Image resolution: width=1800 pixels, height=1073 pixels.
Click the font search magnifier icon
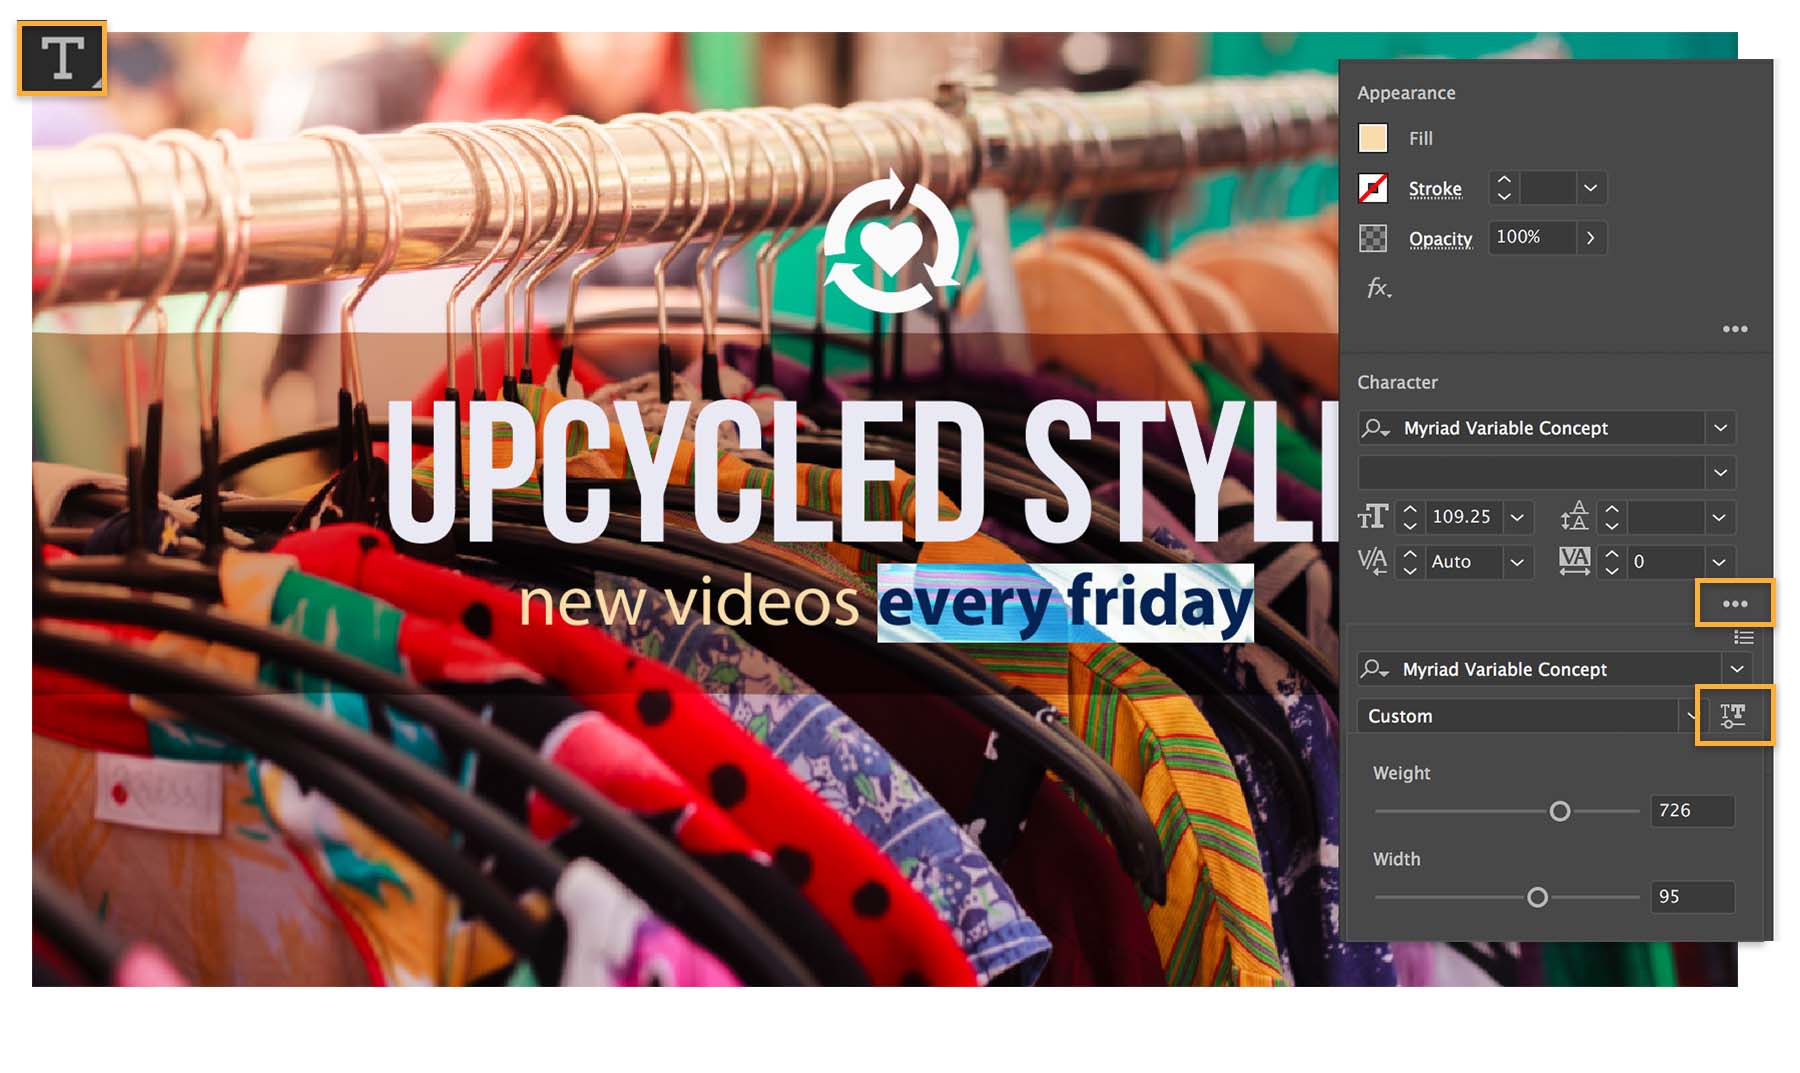click(x=1375, y=428)
